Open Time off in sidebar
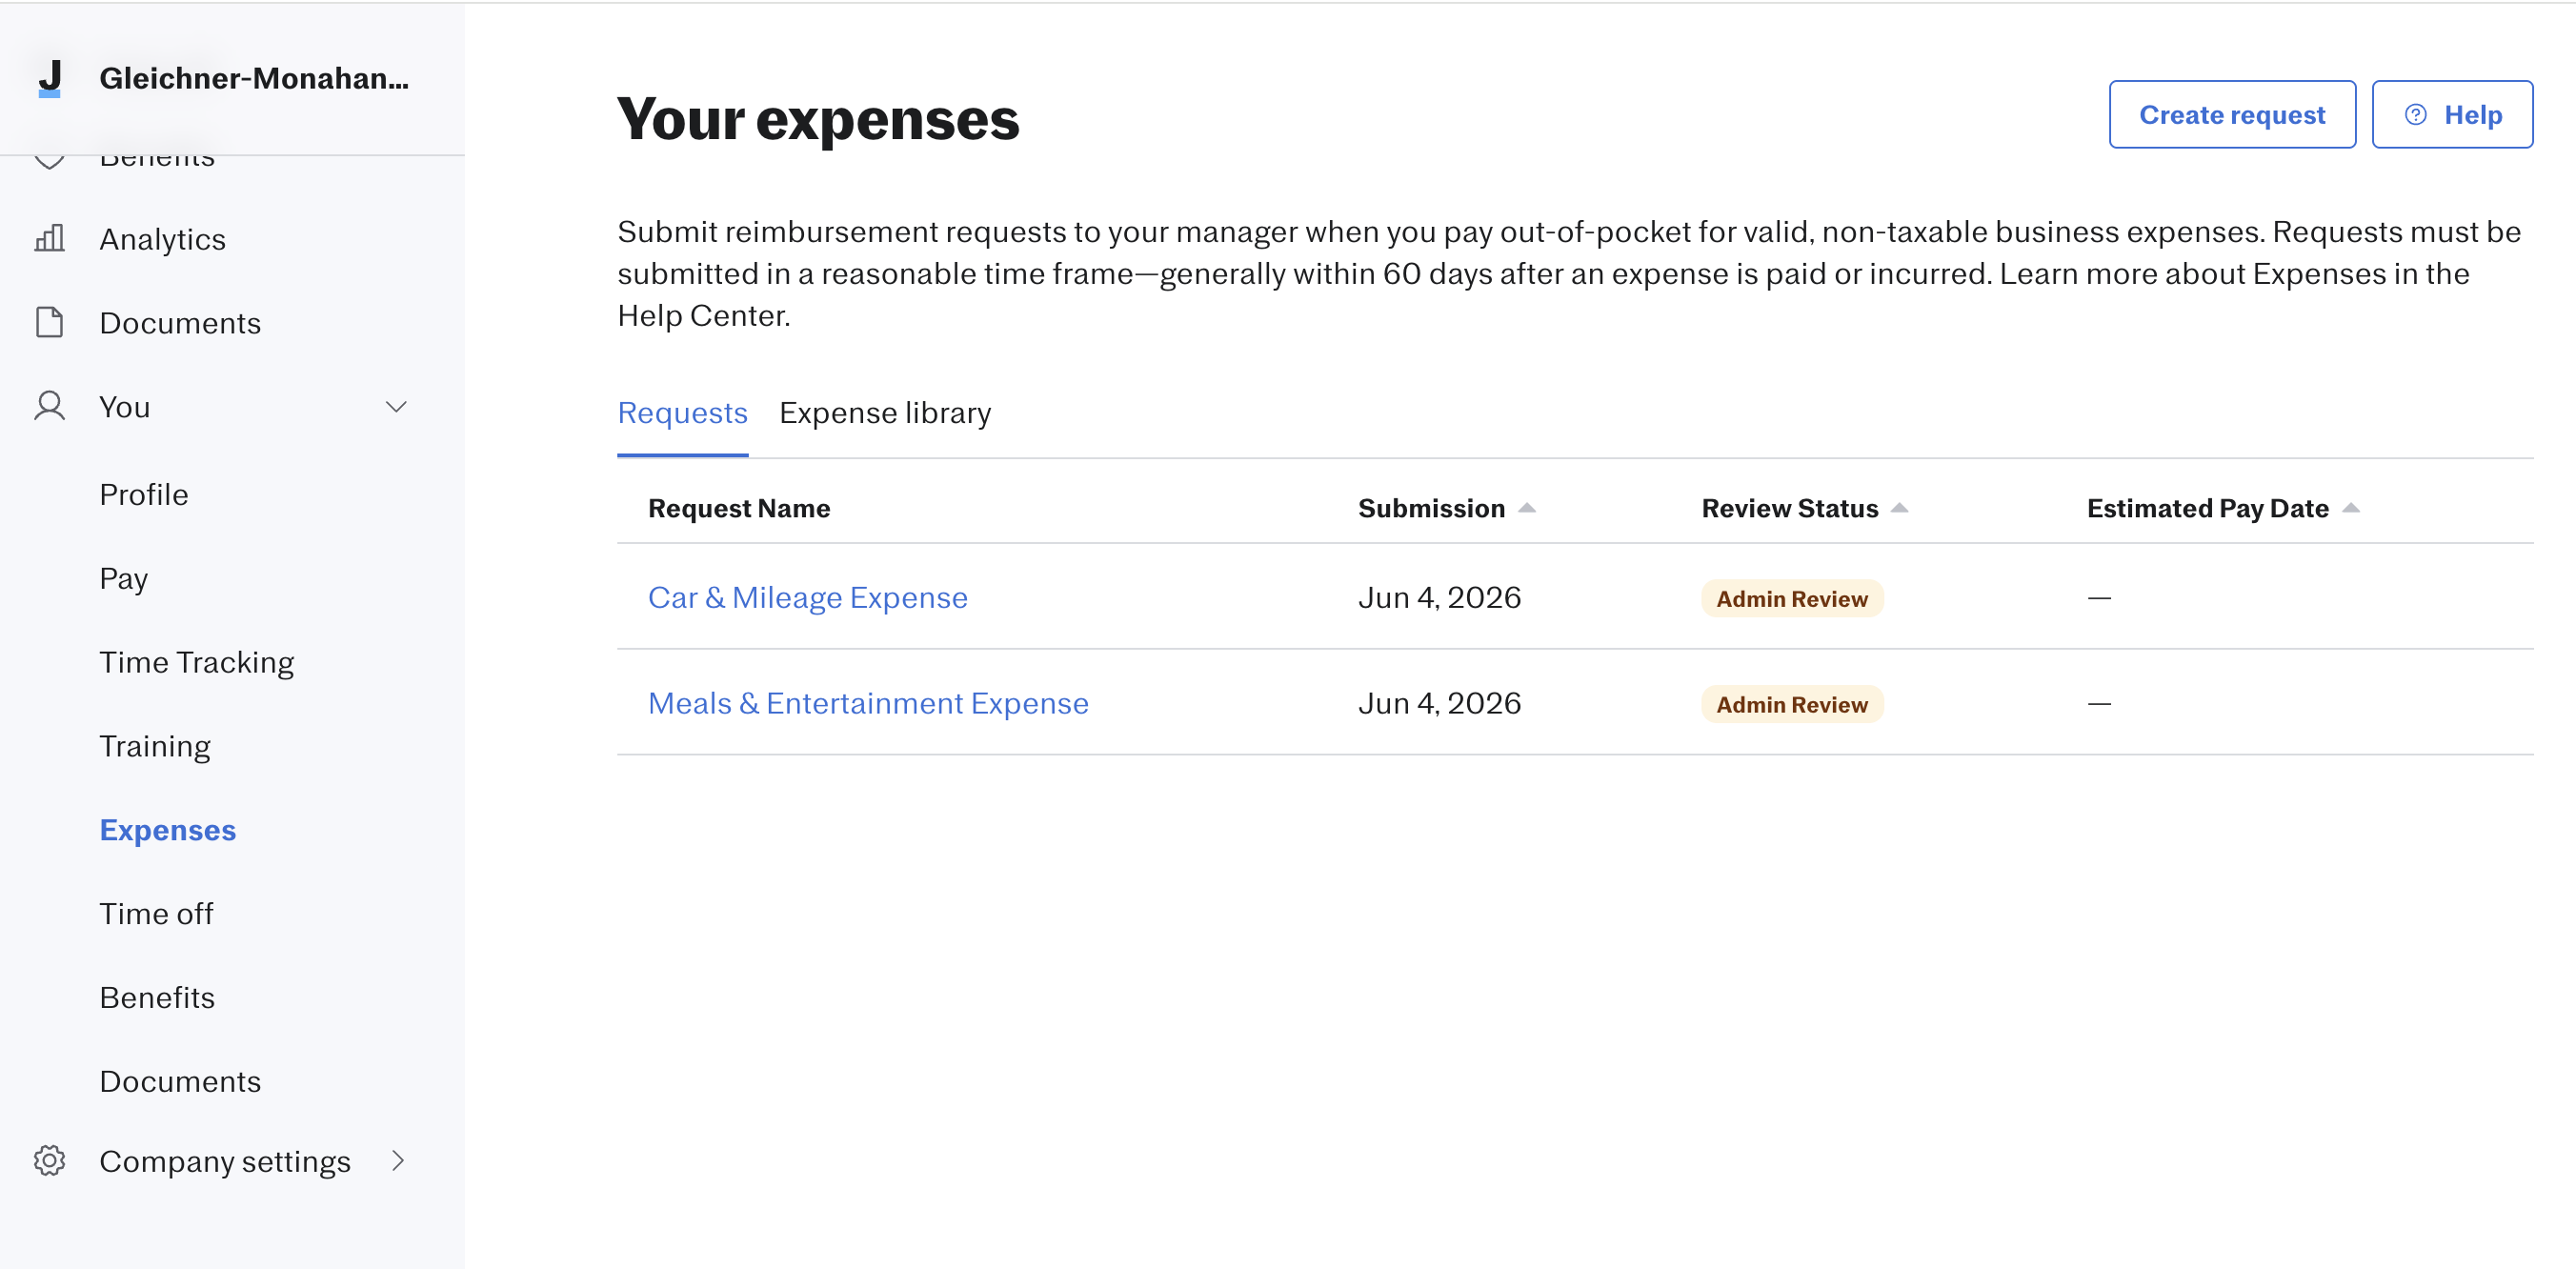Viewport: 2576px width, 1269px height. [x=156, y=913]
